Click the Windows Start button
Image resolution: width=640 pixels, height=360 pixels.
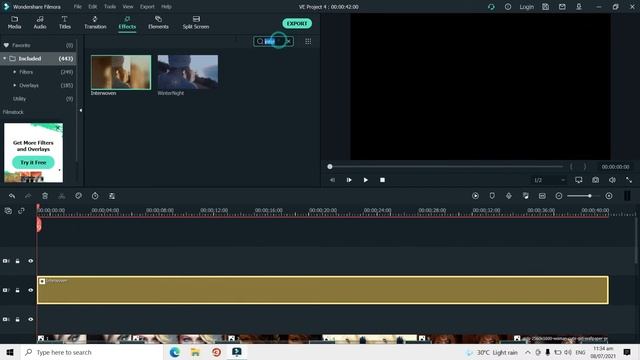[x=10, y=352]
